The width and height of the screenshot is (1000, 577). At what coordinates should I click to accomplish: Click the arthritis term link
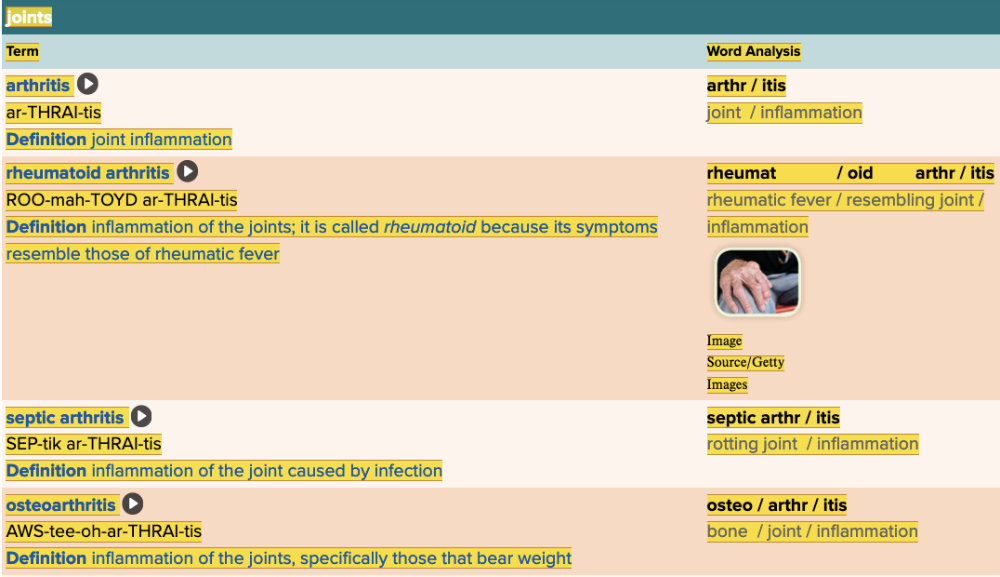40,86
